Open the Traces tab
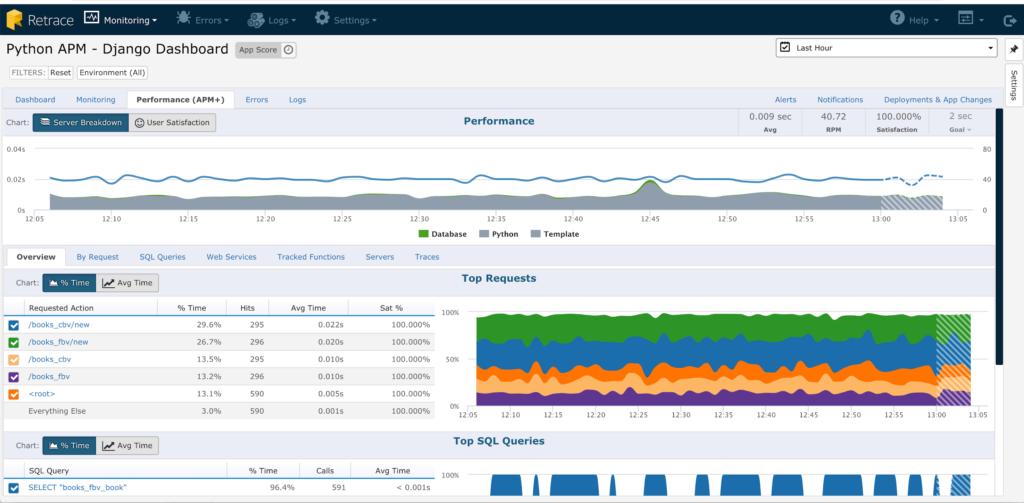 427,257
